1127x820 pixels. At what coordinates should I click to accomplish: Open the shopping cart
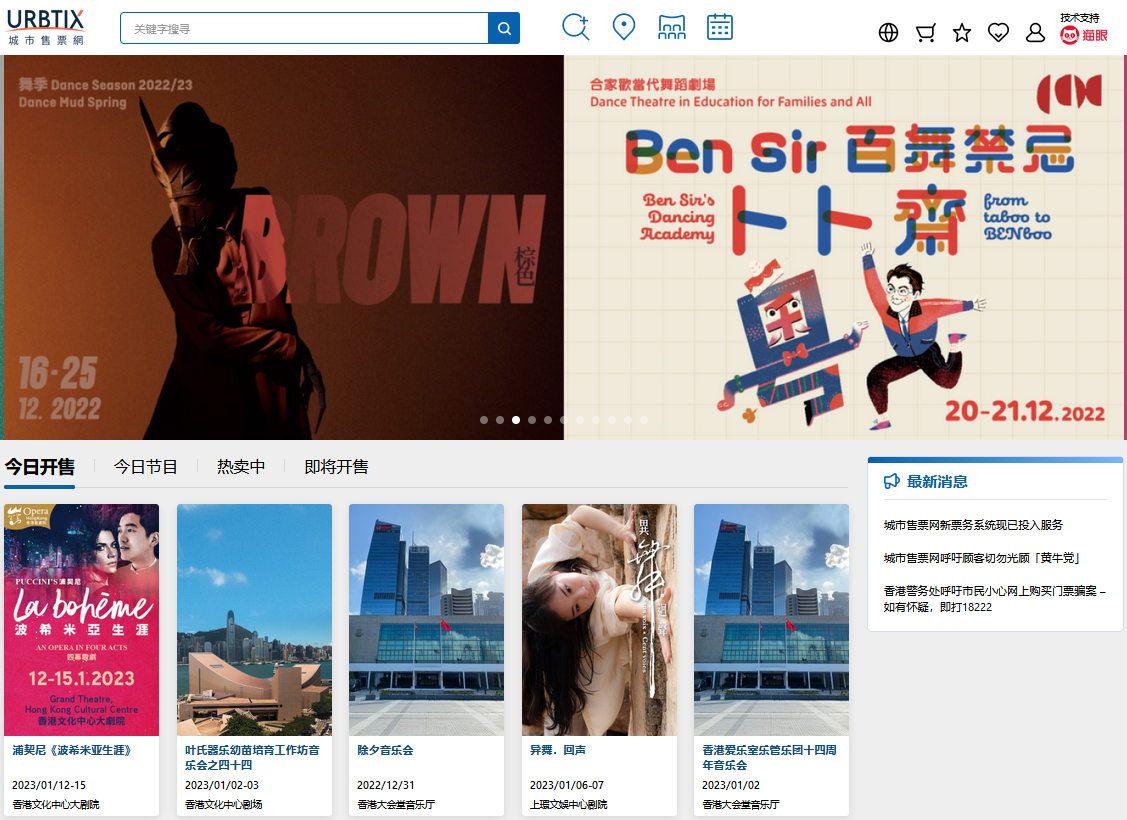pos(925,33)
